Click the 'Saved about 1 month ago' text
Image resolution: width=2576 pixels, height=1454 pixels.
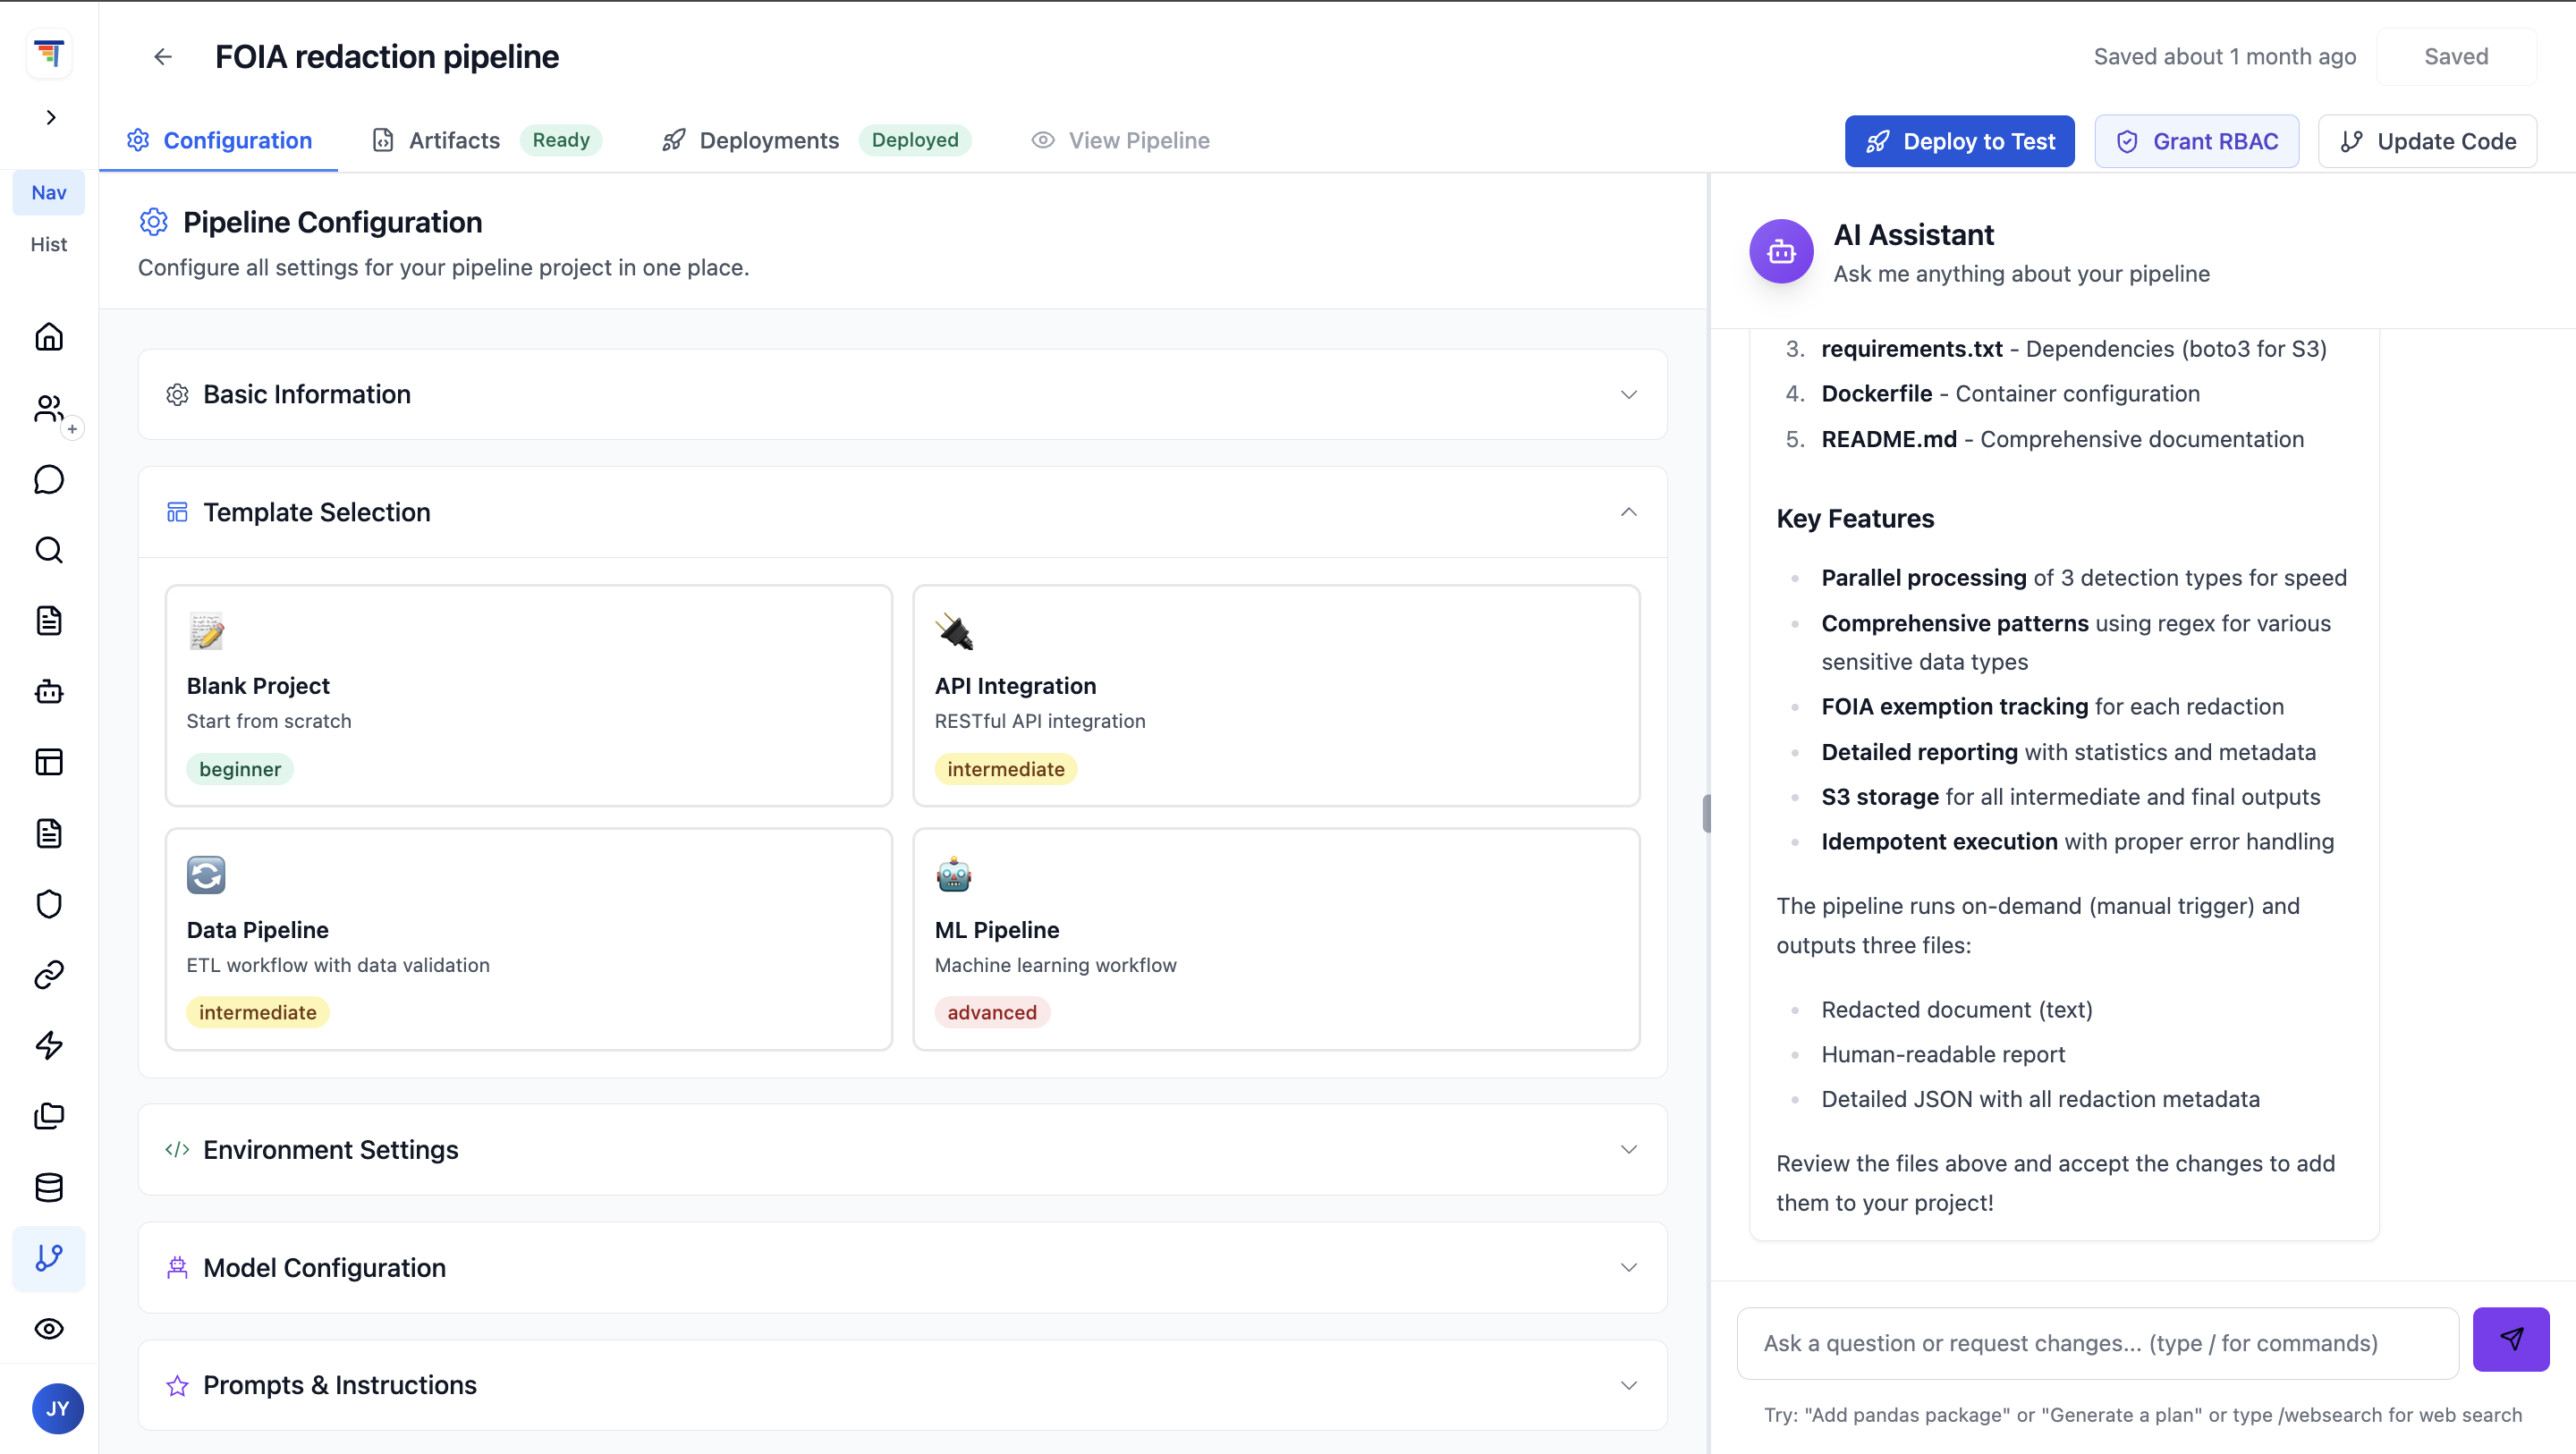point(2225,57)
